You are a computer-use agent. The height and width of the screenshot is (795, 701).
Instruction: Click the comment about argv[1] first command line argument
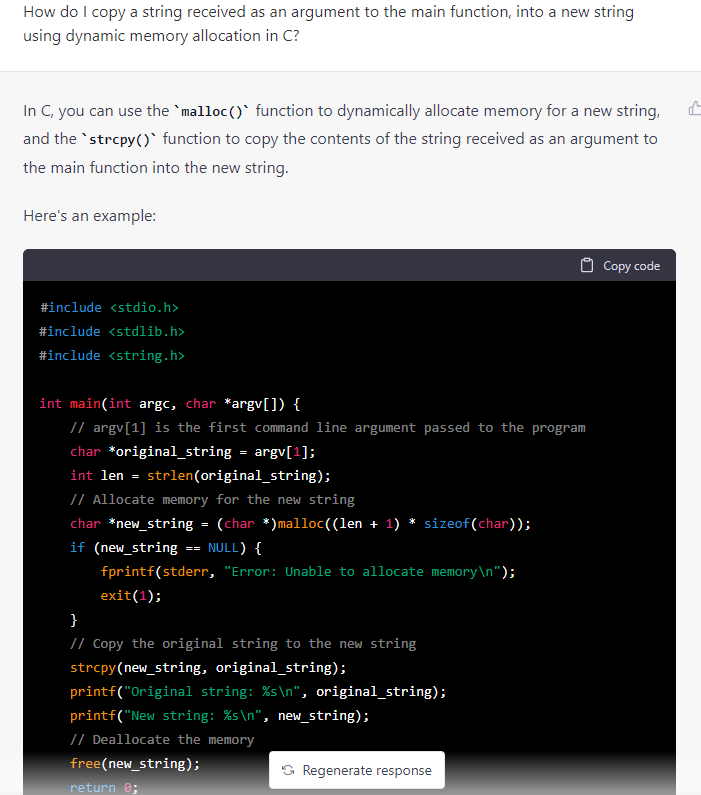(328, 428)
